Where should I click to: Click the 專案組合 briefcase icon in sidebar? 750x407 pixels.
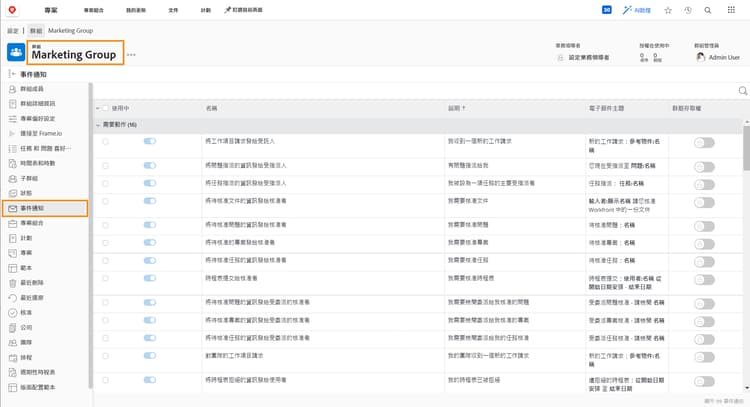[x=12, y=223]
